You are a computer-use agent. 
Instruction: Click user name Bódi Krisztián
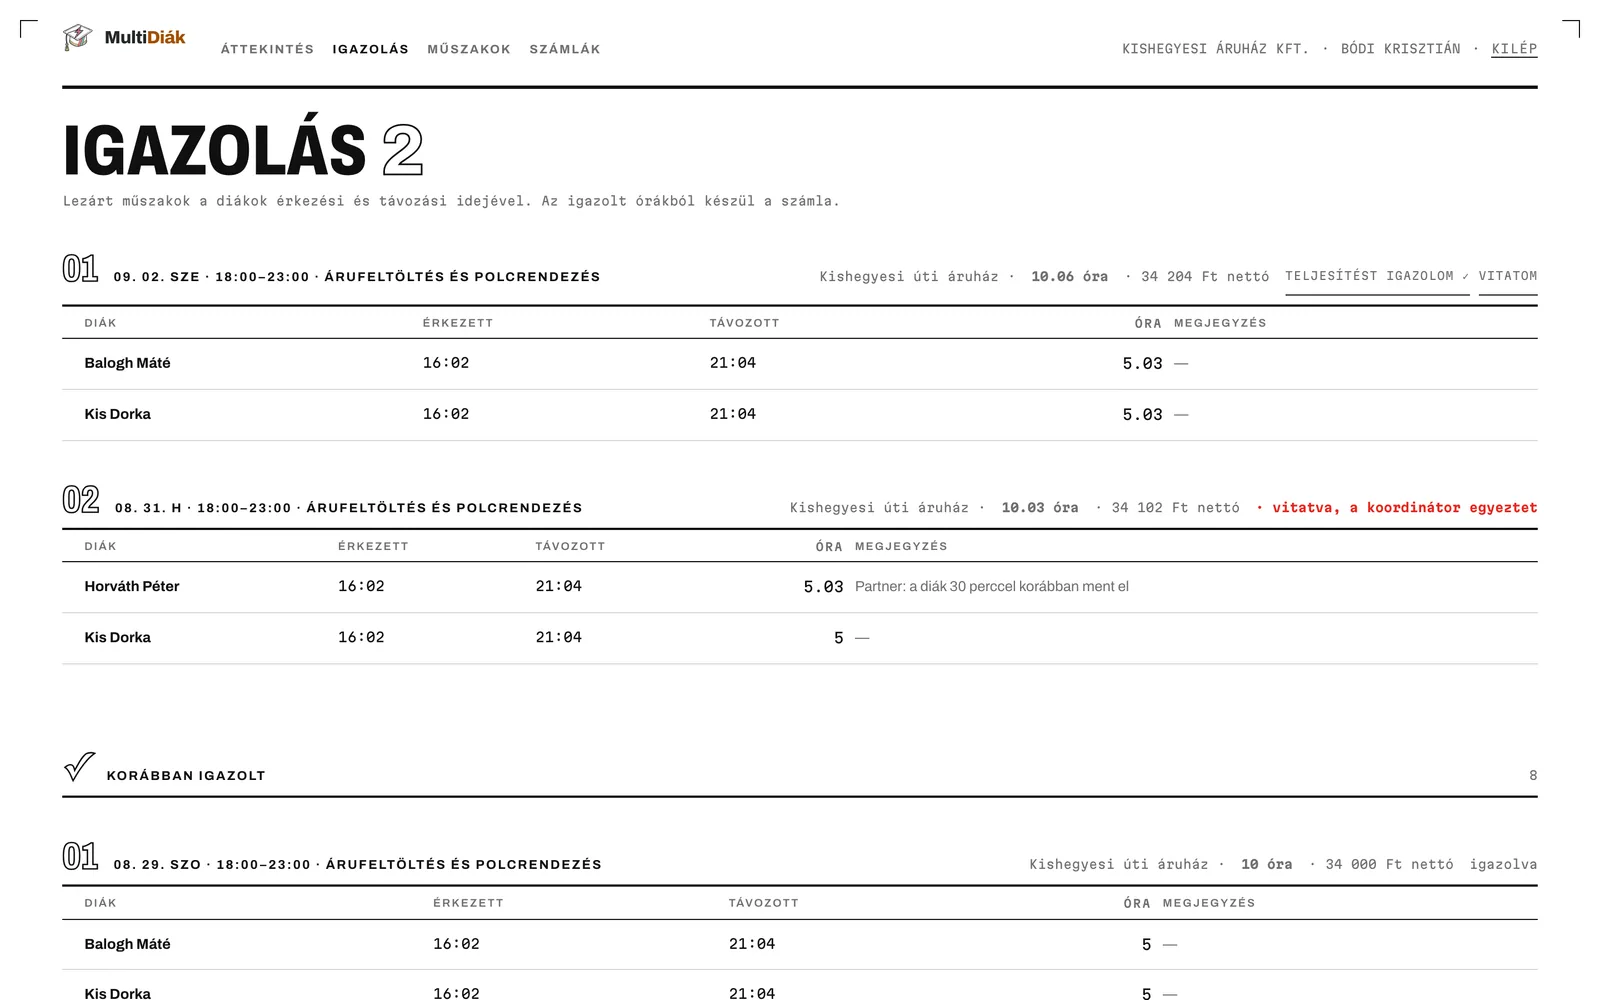point(1400,49)
